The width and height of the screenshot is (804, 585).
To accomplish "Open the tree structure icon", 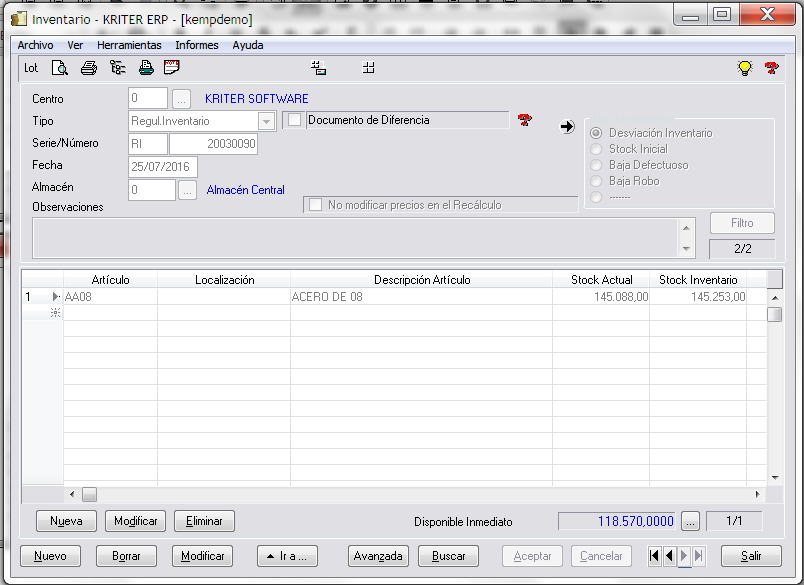I will point(117,68).
